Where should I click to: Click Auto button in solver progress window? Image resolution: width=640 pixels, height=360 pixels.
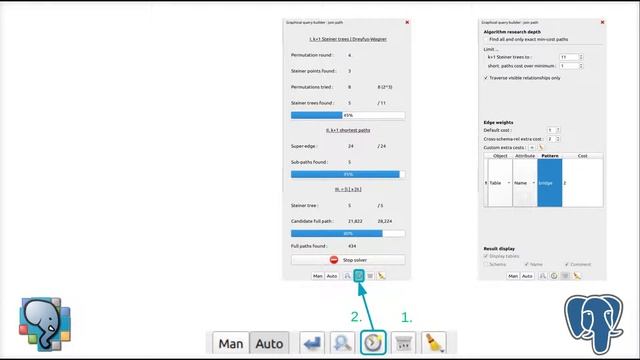(x=332, y=276)
